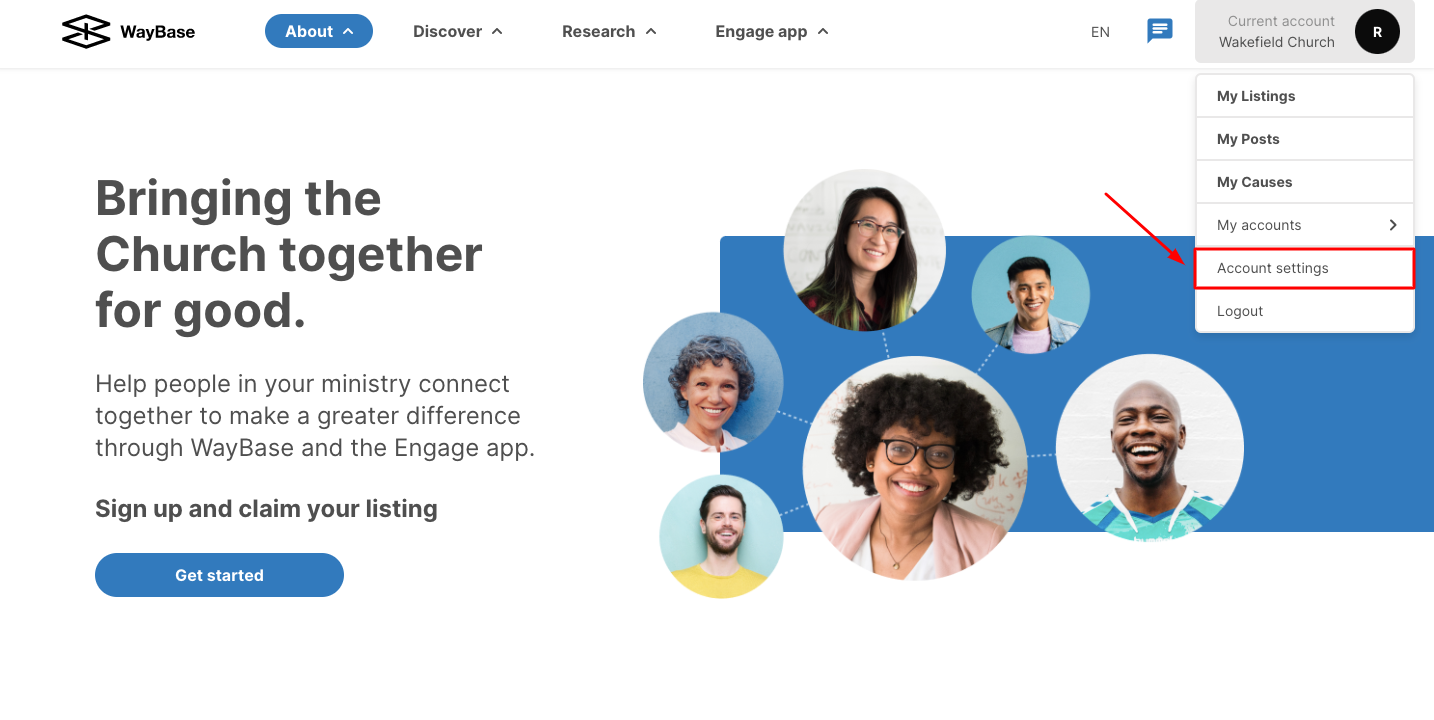Screen dimensions: 1434x720
Task: Click the gray-haired woman portrait
Action: tap(713, 382)
